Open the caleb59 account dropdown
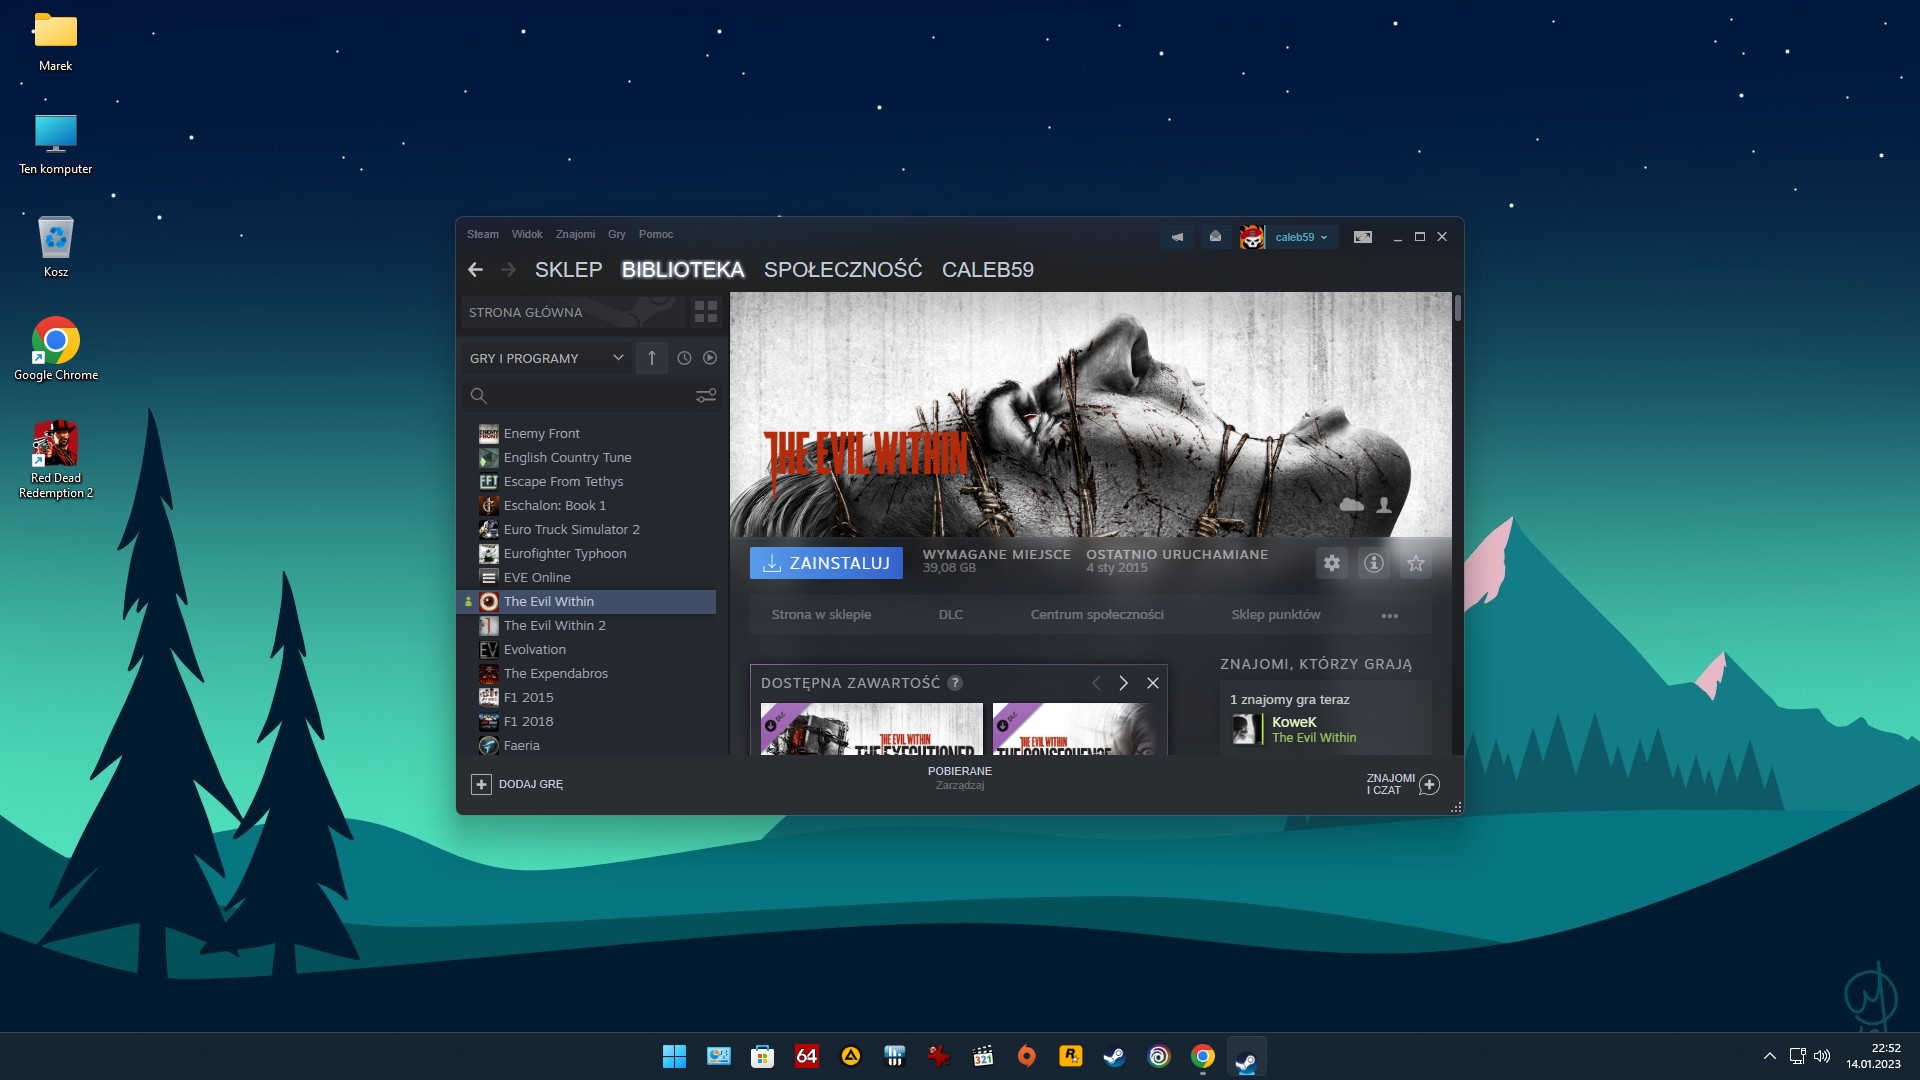1920x1080 pixels. [x=1301, y=237]
